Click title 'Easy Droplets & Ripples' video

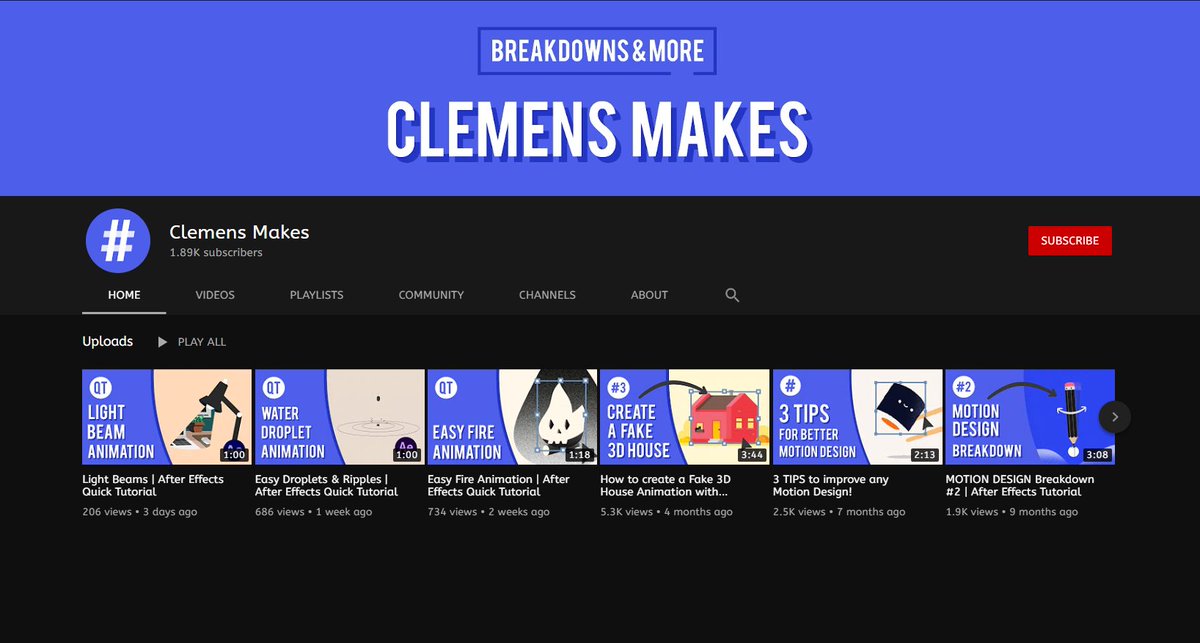click(x=326, y=485)
